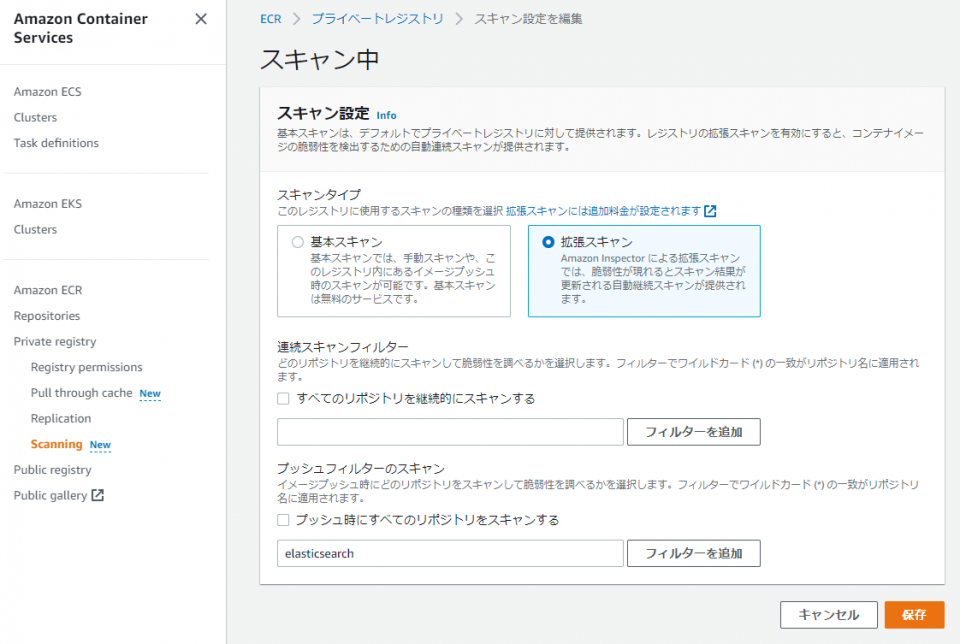Click ECR breadcrumb link
The image size is (960, 644).
pyautogui.click(x=271, y=19)
